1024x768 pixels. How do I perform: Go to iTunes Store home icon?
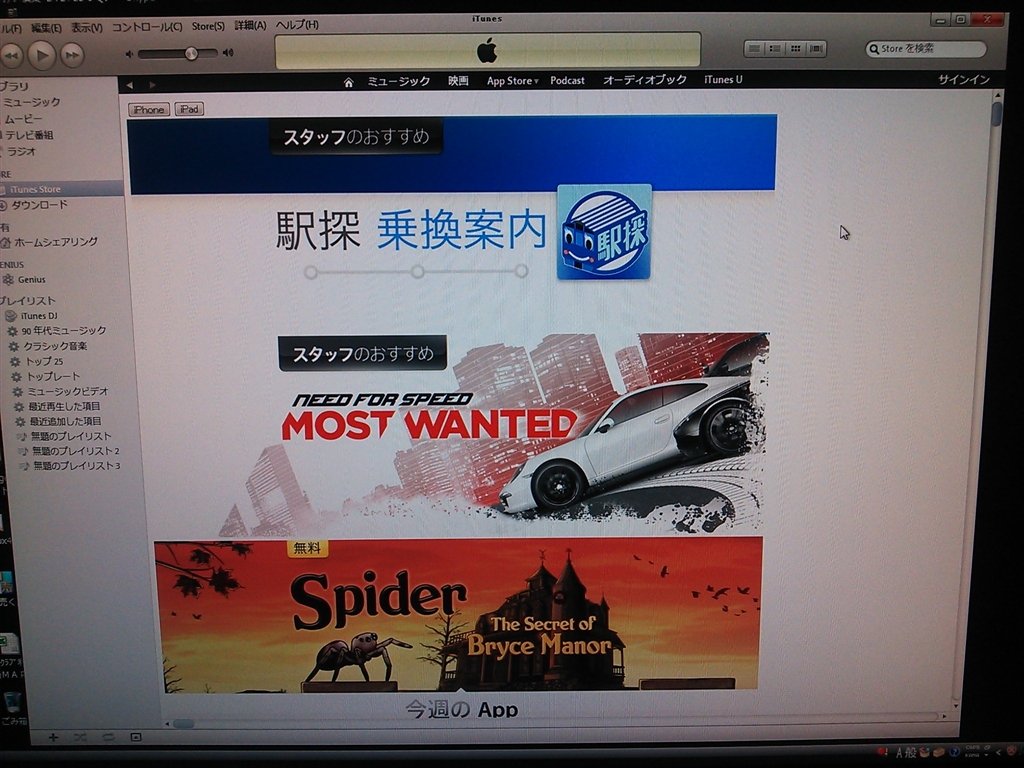348,82
